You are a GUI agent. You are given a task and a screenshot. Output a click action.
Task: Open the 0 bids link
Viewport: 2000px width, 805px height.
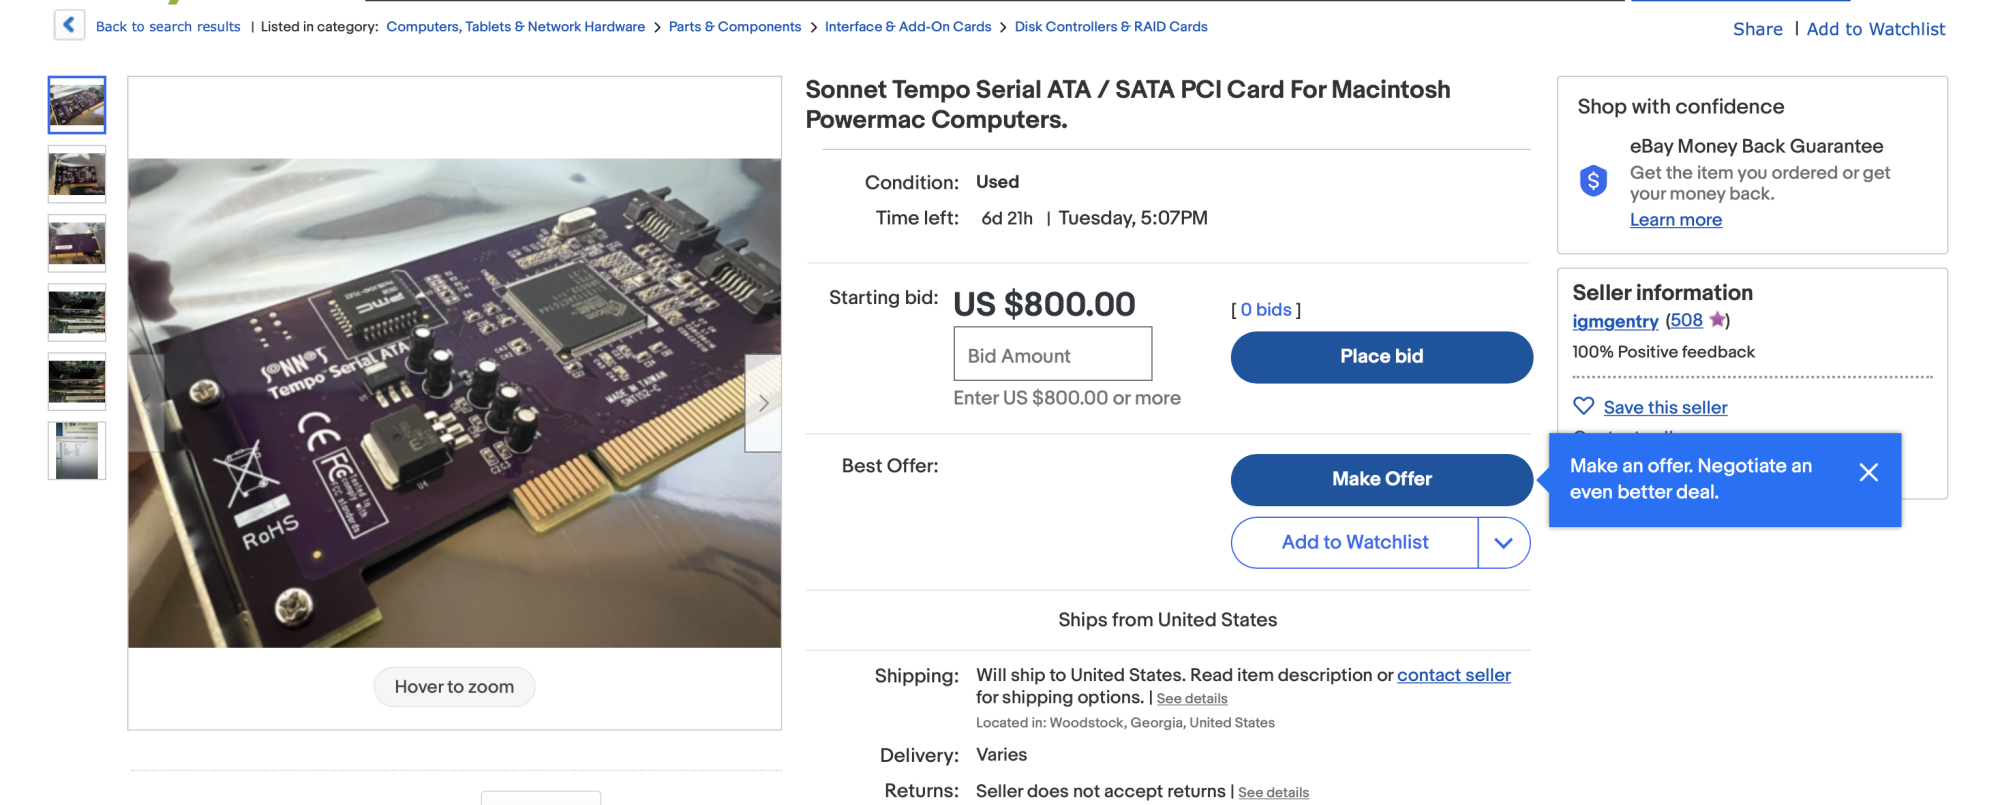point(1266,310)
